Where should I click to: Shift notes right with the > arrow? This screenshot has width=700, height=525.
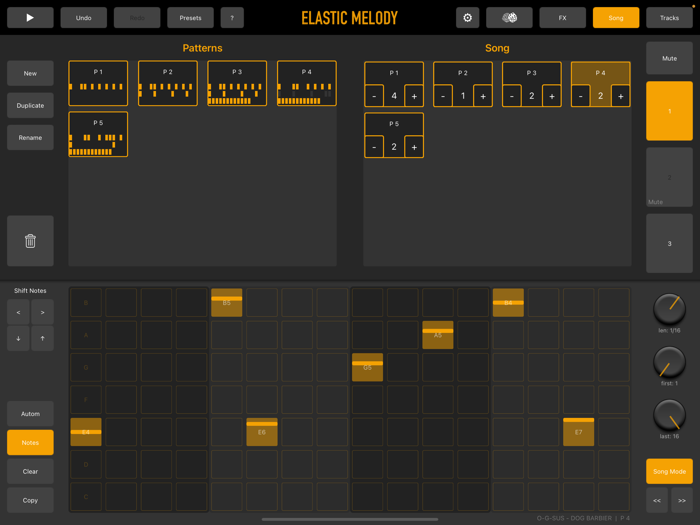[x=42, y=312]
